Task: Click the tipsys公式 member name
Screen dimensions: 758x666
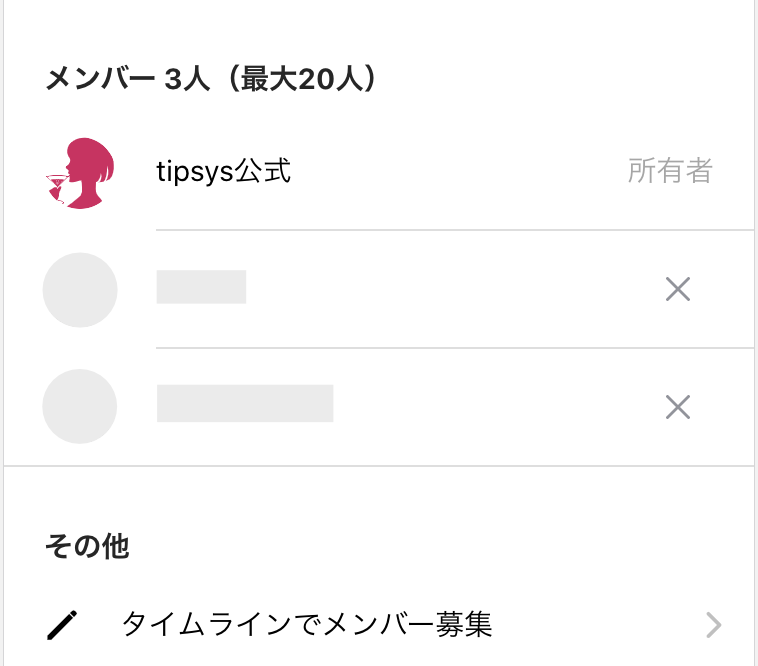Action: [223, 171]
